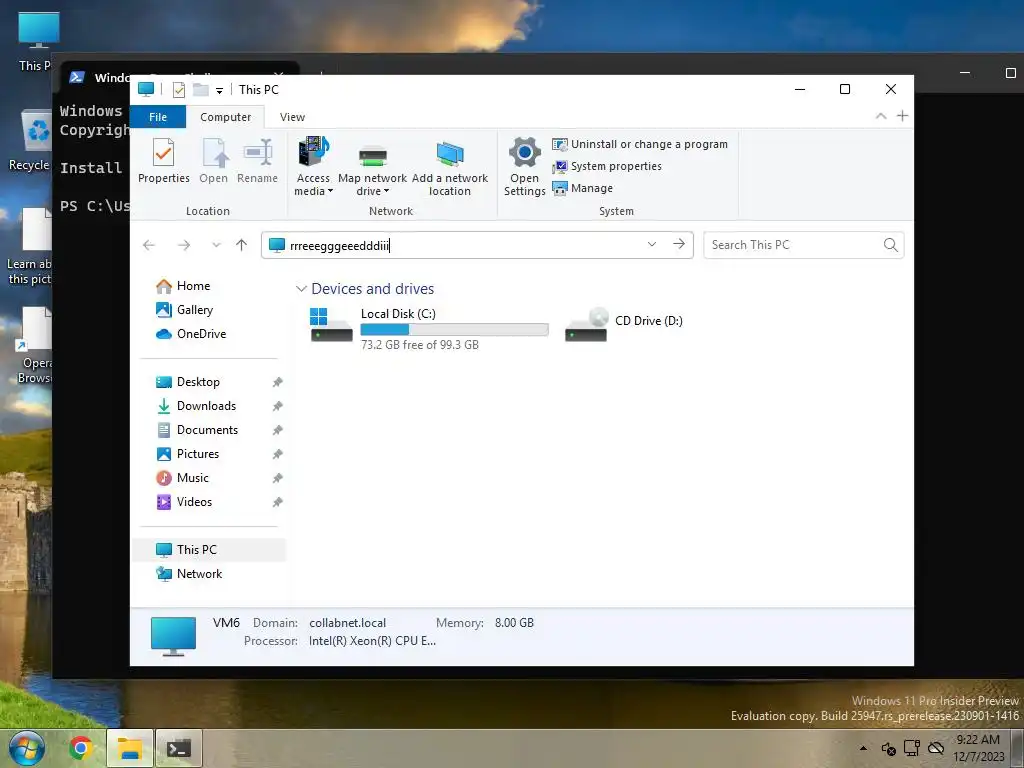Collapse the Devices and drives group
The width and height of the screenshot is (1024, 768).
tap(301, 289)
